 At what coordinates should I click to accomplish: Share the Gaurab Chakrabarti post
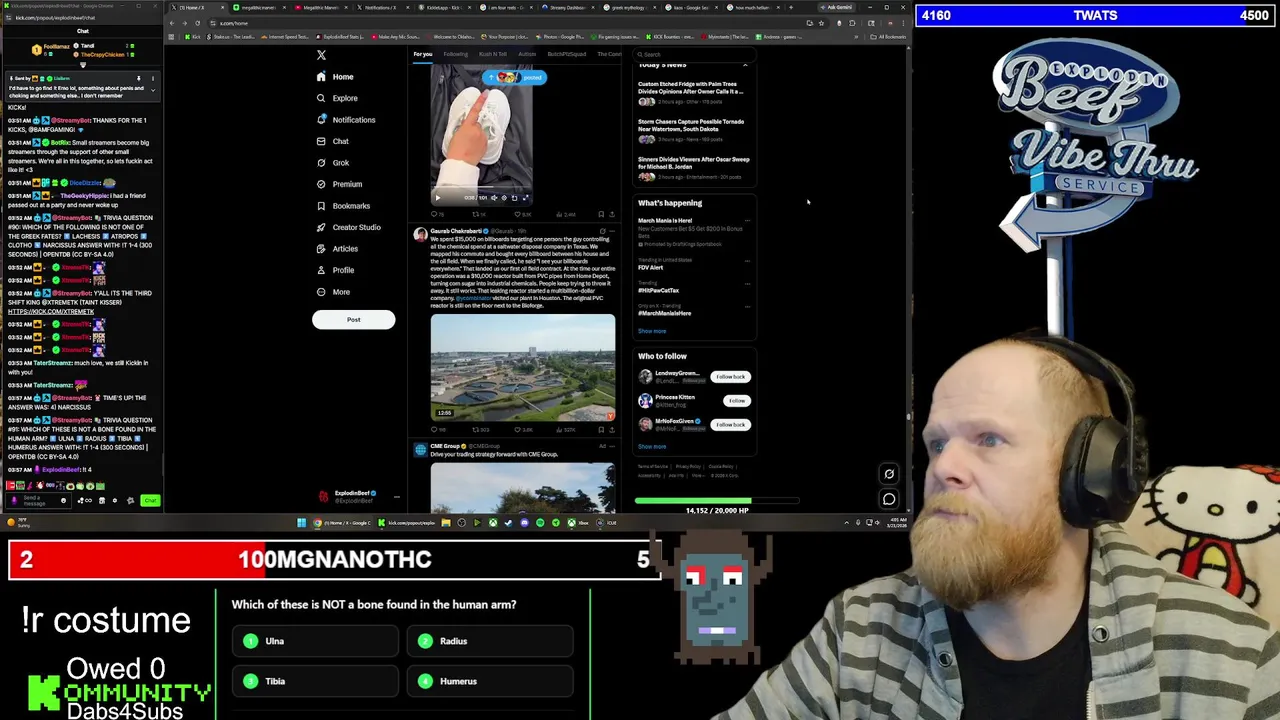click(x=612, y=430)
